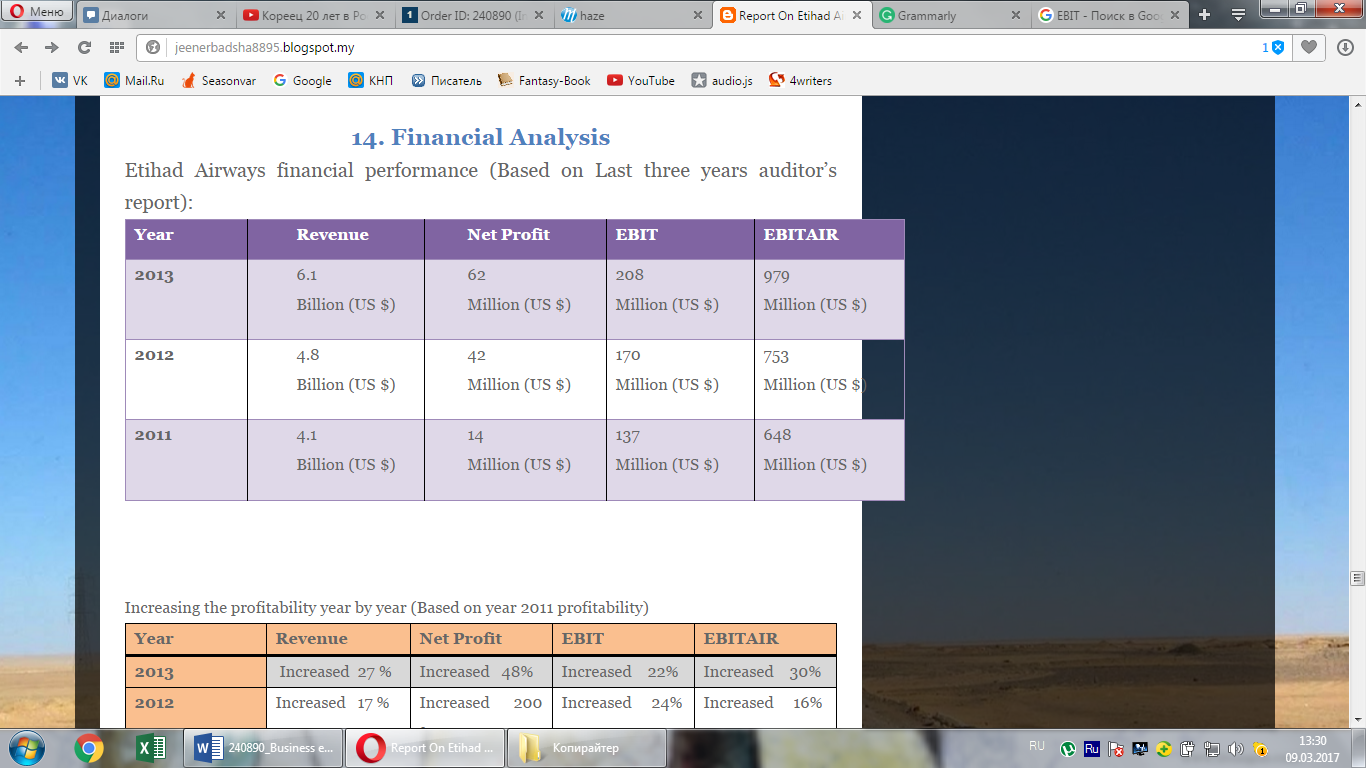Open a new tab with plus button
This screenshot has height=768, width=1366.
pos(1204,15)
